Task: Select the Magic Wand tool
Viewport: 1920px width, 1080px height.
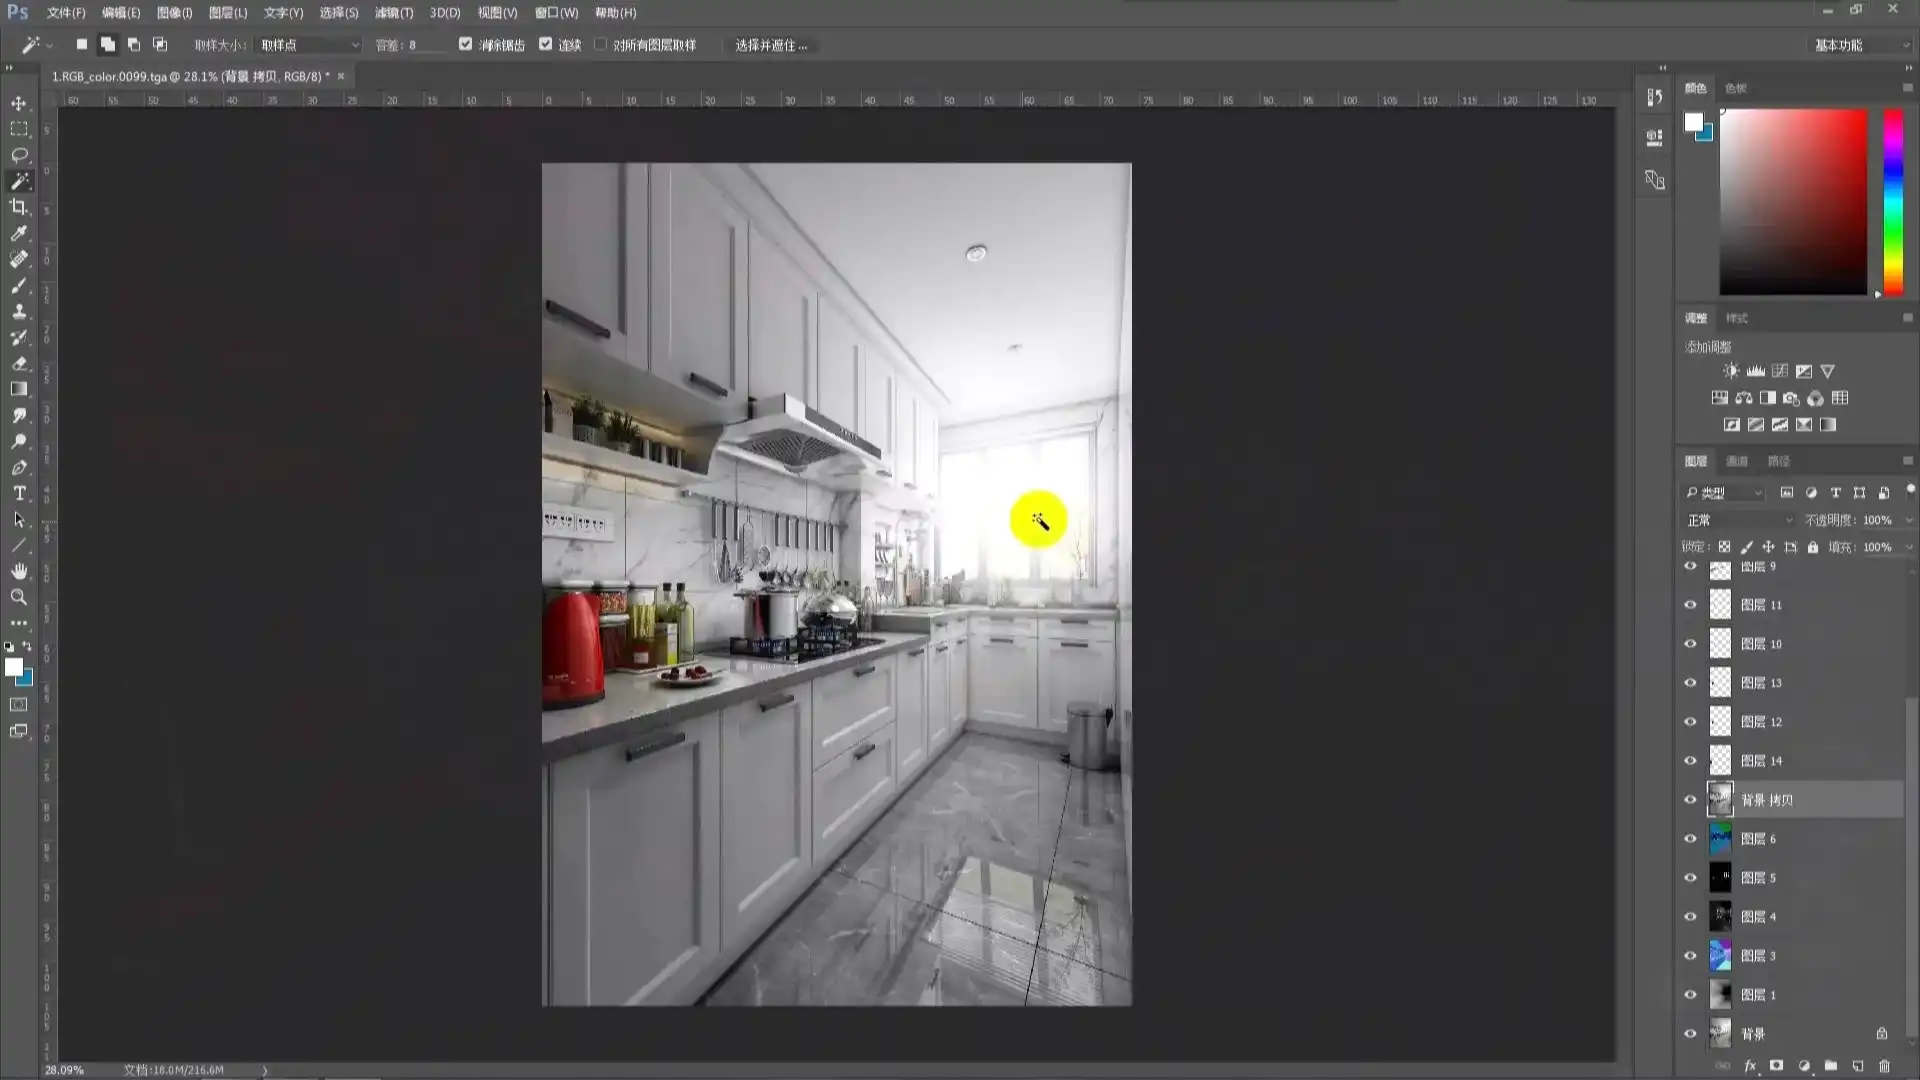Action: coord(20,181)
